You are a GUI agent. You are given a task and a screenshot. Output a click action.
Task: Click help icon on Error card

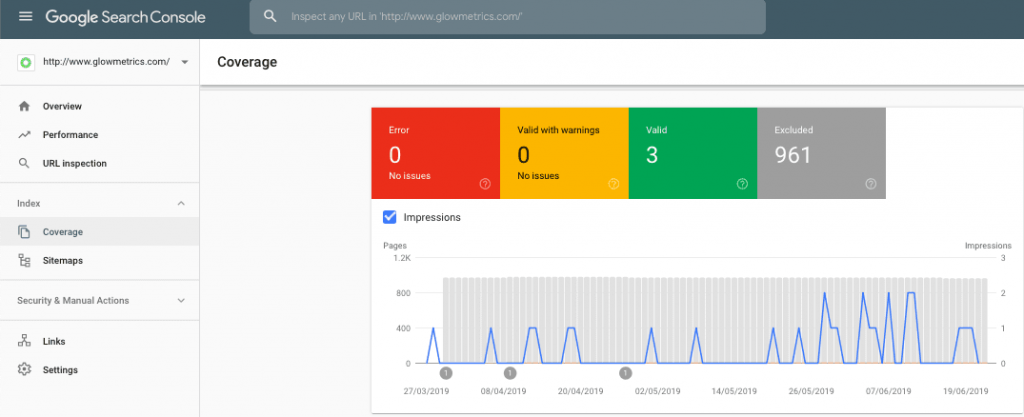485,184
